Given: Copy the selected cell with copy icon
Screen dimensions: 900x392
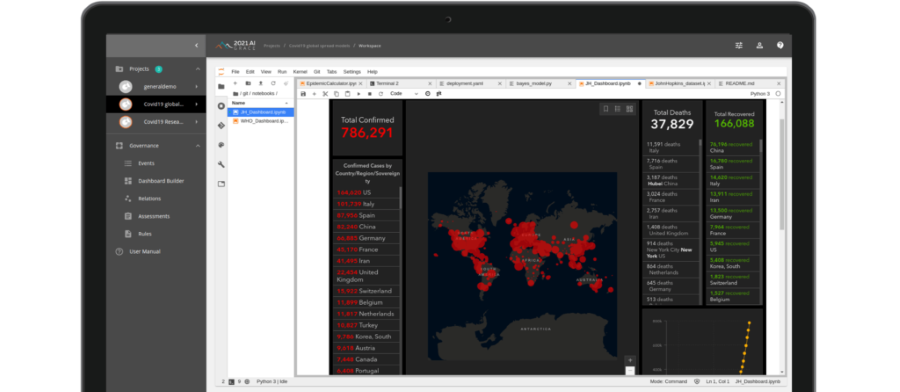Looking at the screenshot, I should (336, 94).
